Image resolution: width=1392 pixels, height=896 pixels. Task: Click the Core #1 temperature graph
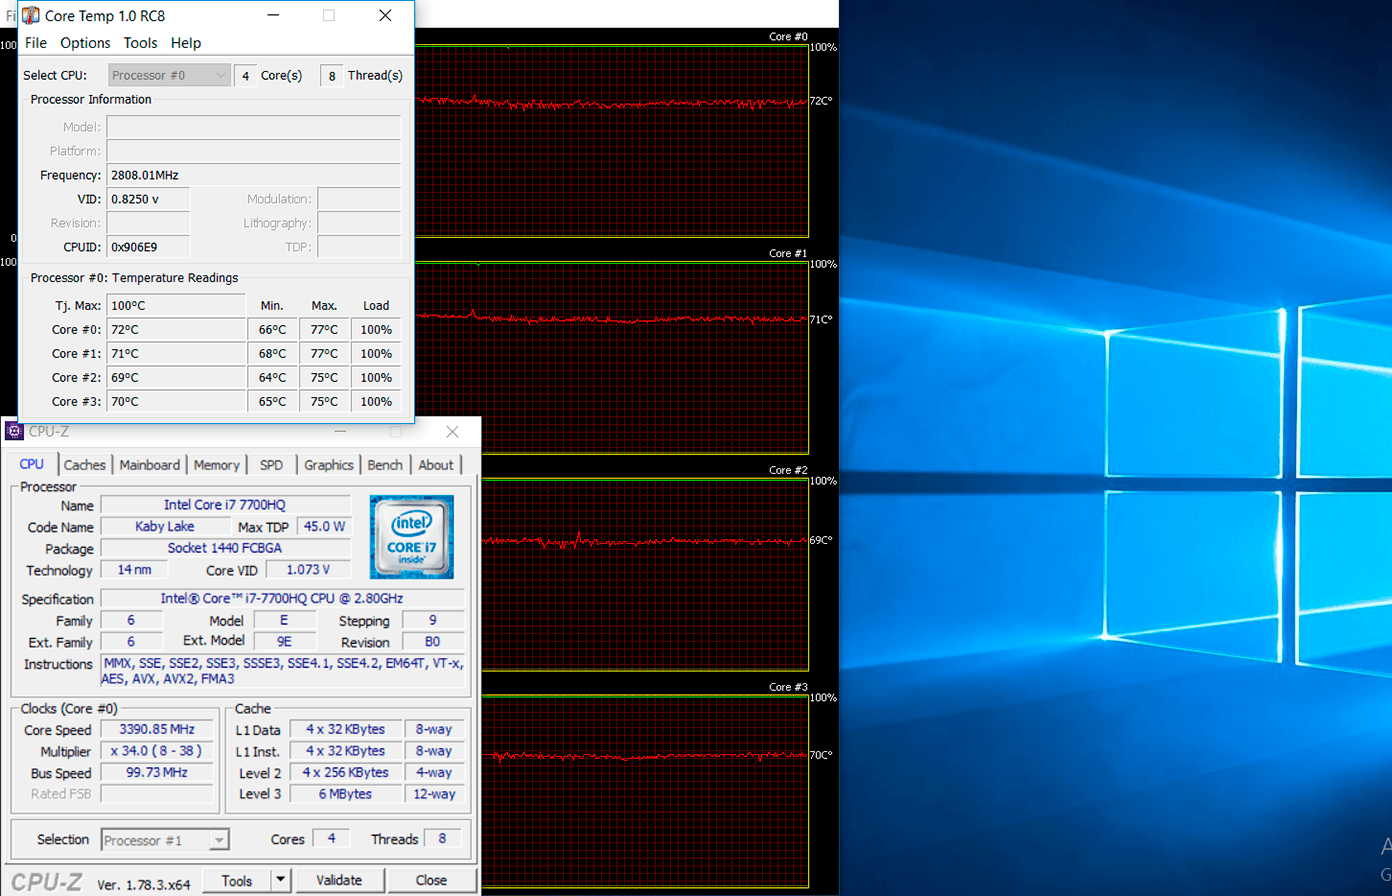612,358
